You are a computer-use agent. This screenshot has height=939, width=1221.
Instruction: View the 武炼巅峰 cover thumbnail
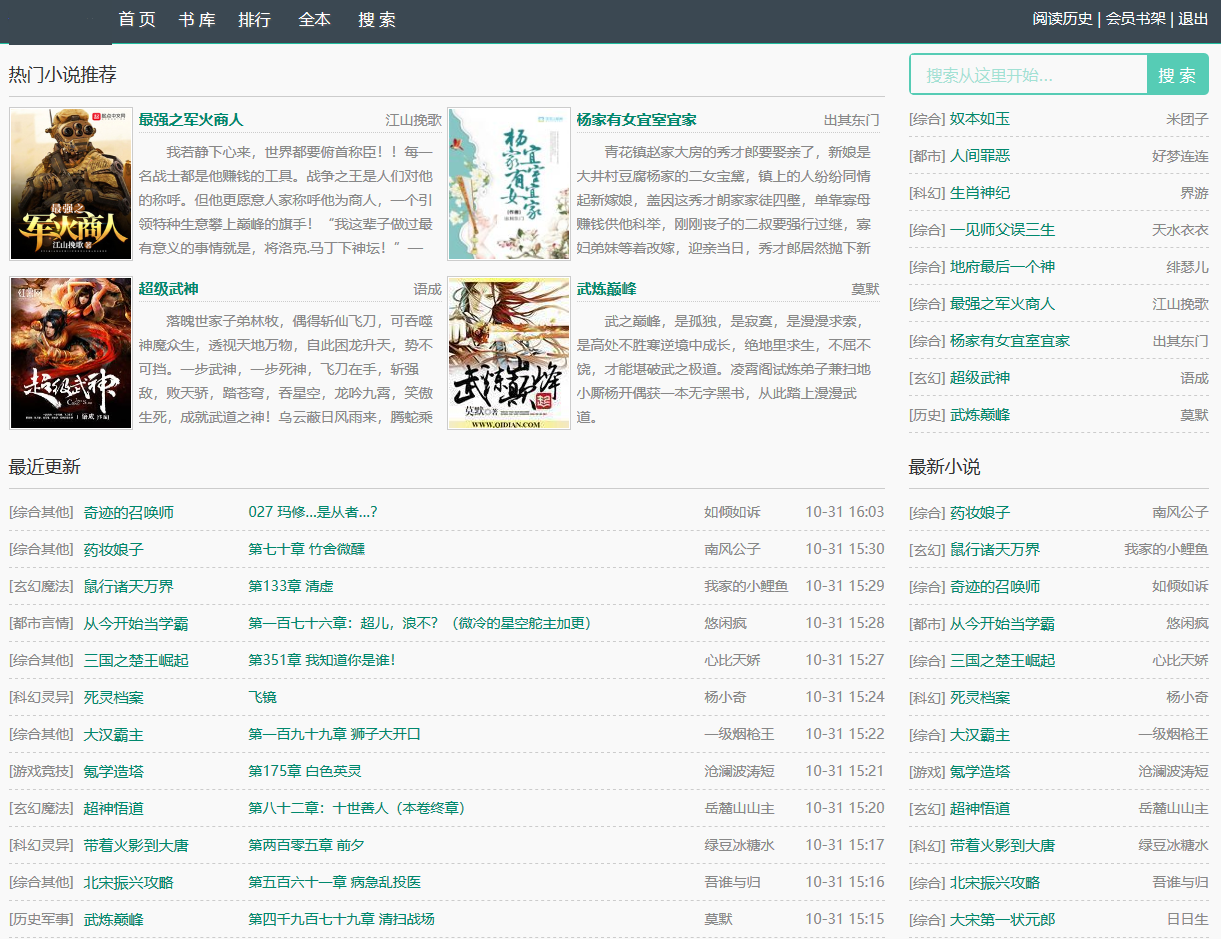click(509, 352)
